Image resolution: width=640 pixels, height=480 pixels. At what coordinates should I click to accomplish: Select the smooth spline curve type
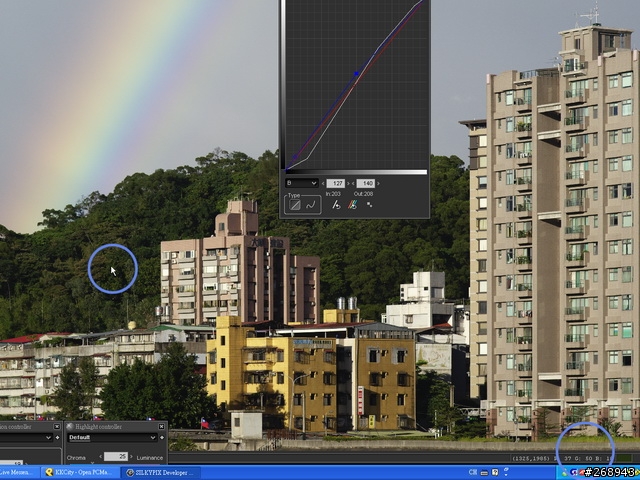tap(311, 205)
